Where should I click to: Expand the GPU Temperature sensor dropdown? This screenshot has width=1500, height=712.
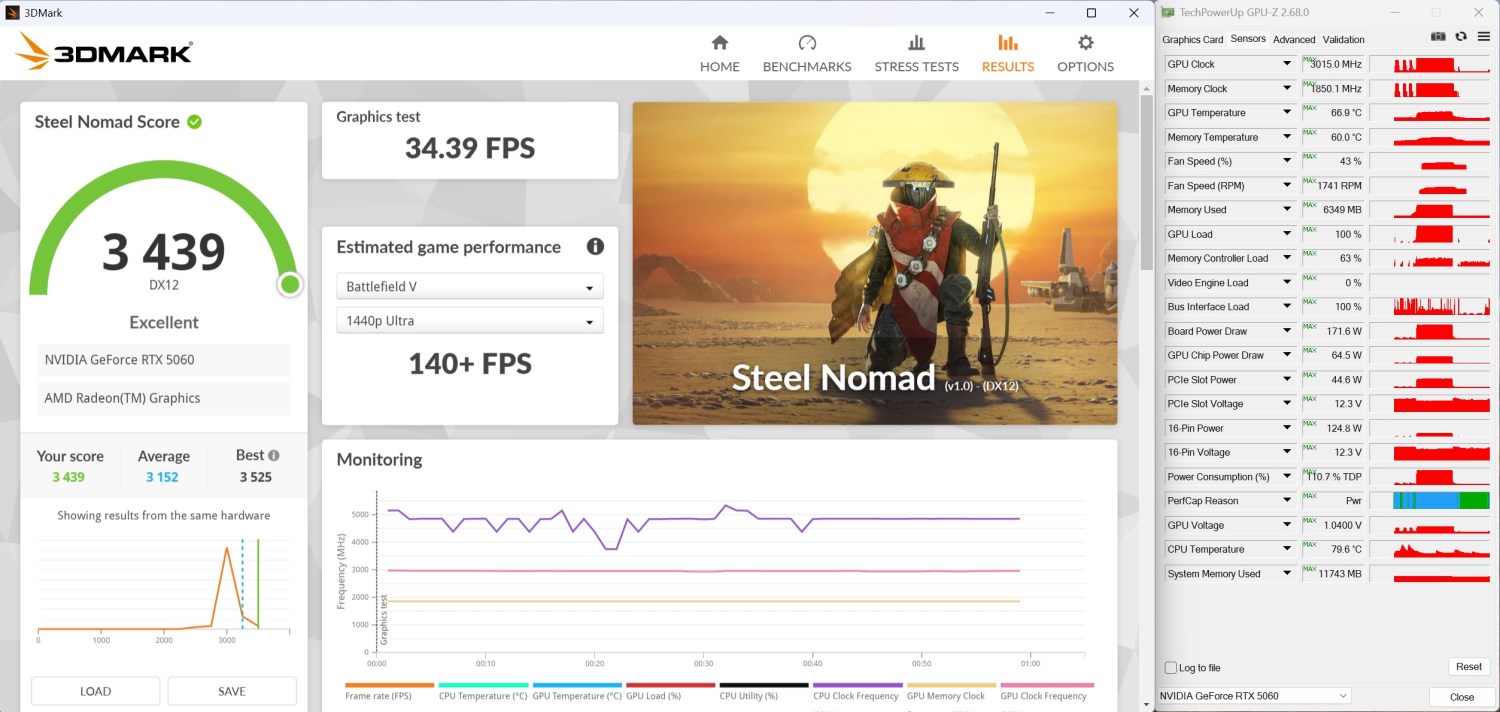(x=1287, y=113)
